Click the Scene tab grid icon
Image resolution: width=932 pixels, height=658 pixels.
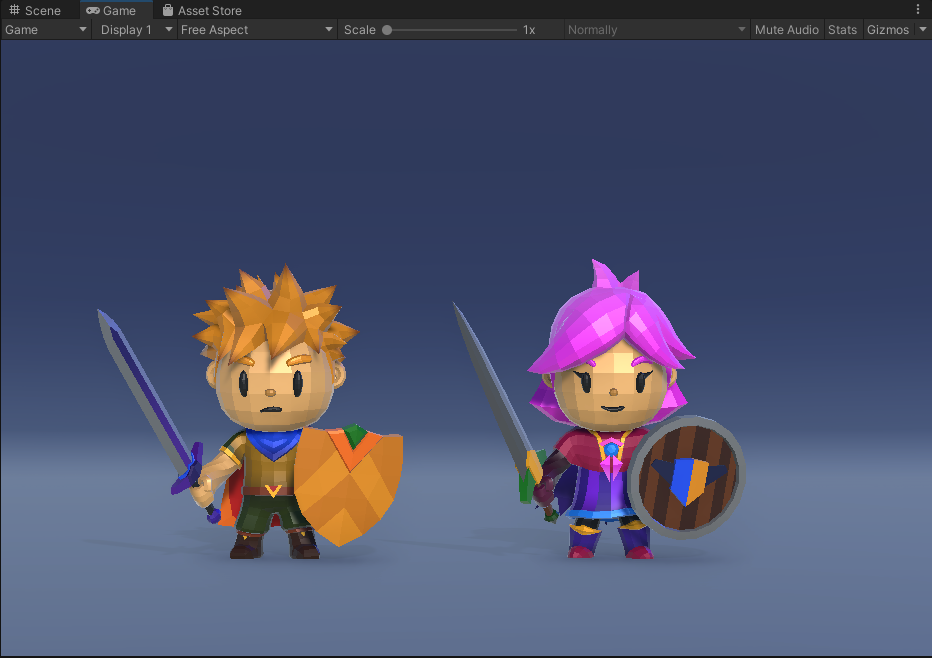pyautogui.click(x=15, y=10)
